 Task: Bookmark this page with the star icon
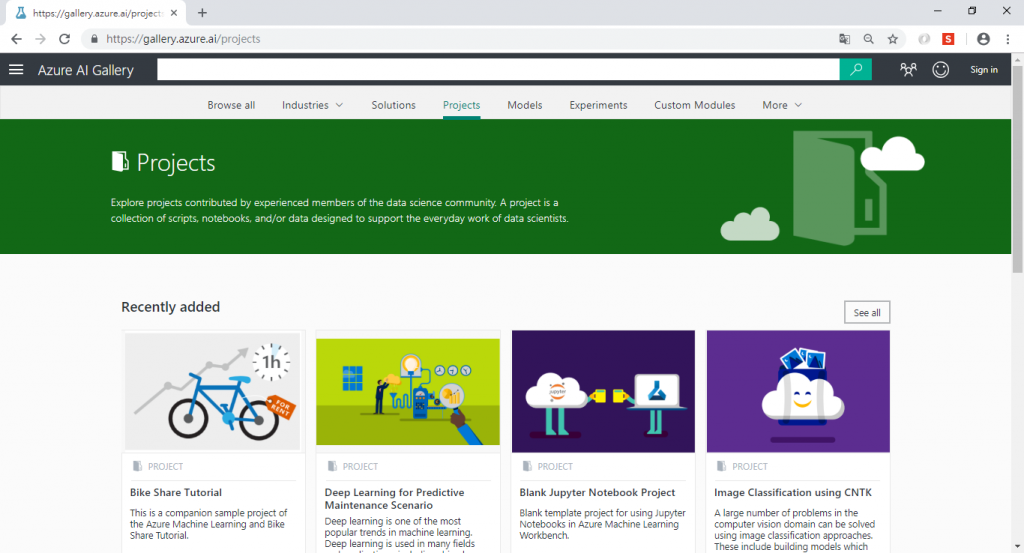[893, 39]
